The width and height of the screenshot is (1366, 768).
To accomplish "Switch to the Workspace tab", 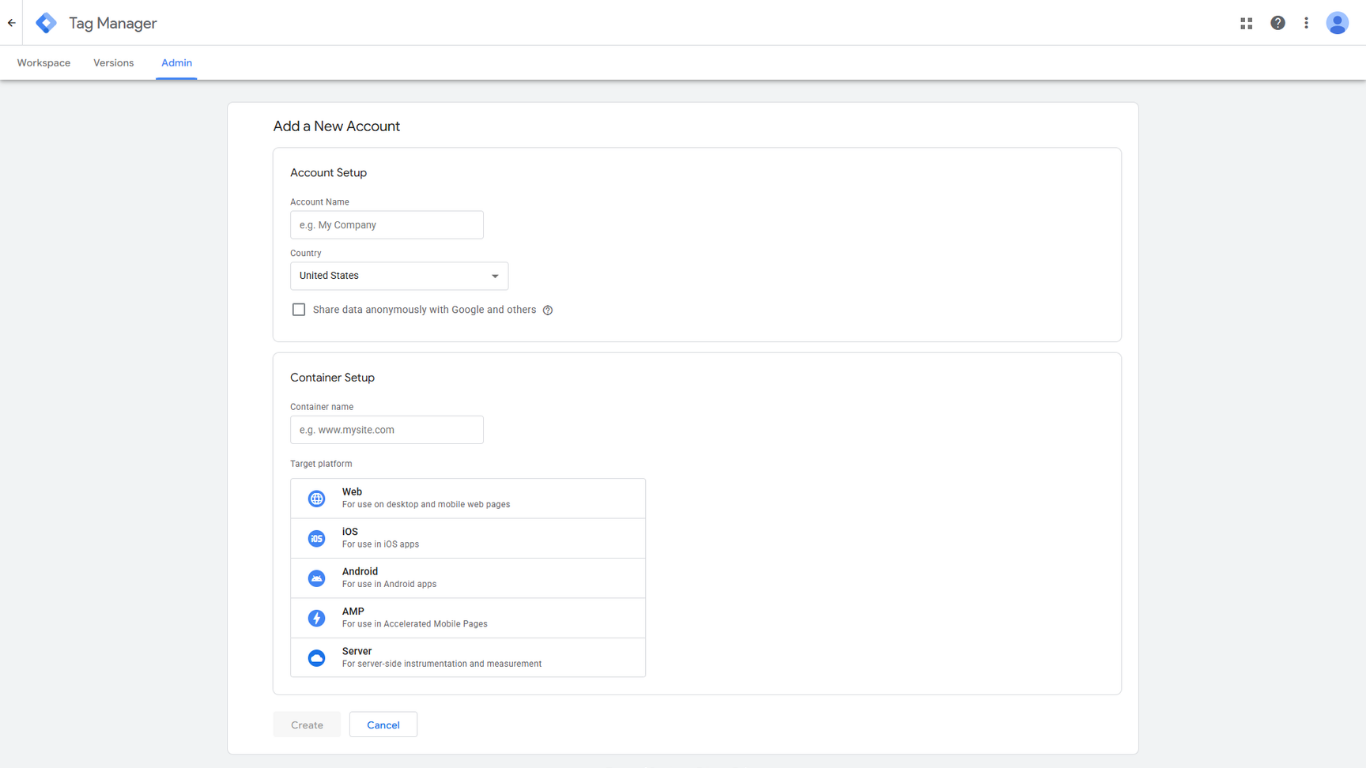I will (x=43, y=62).
